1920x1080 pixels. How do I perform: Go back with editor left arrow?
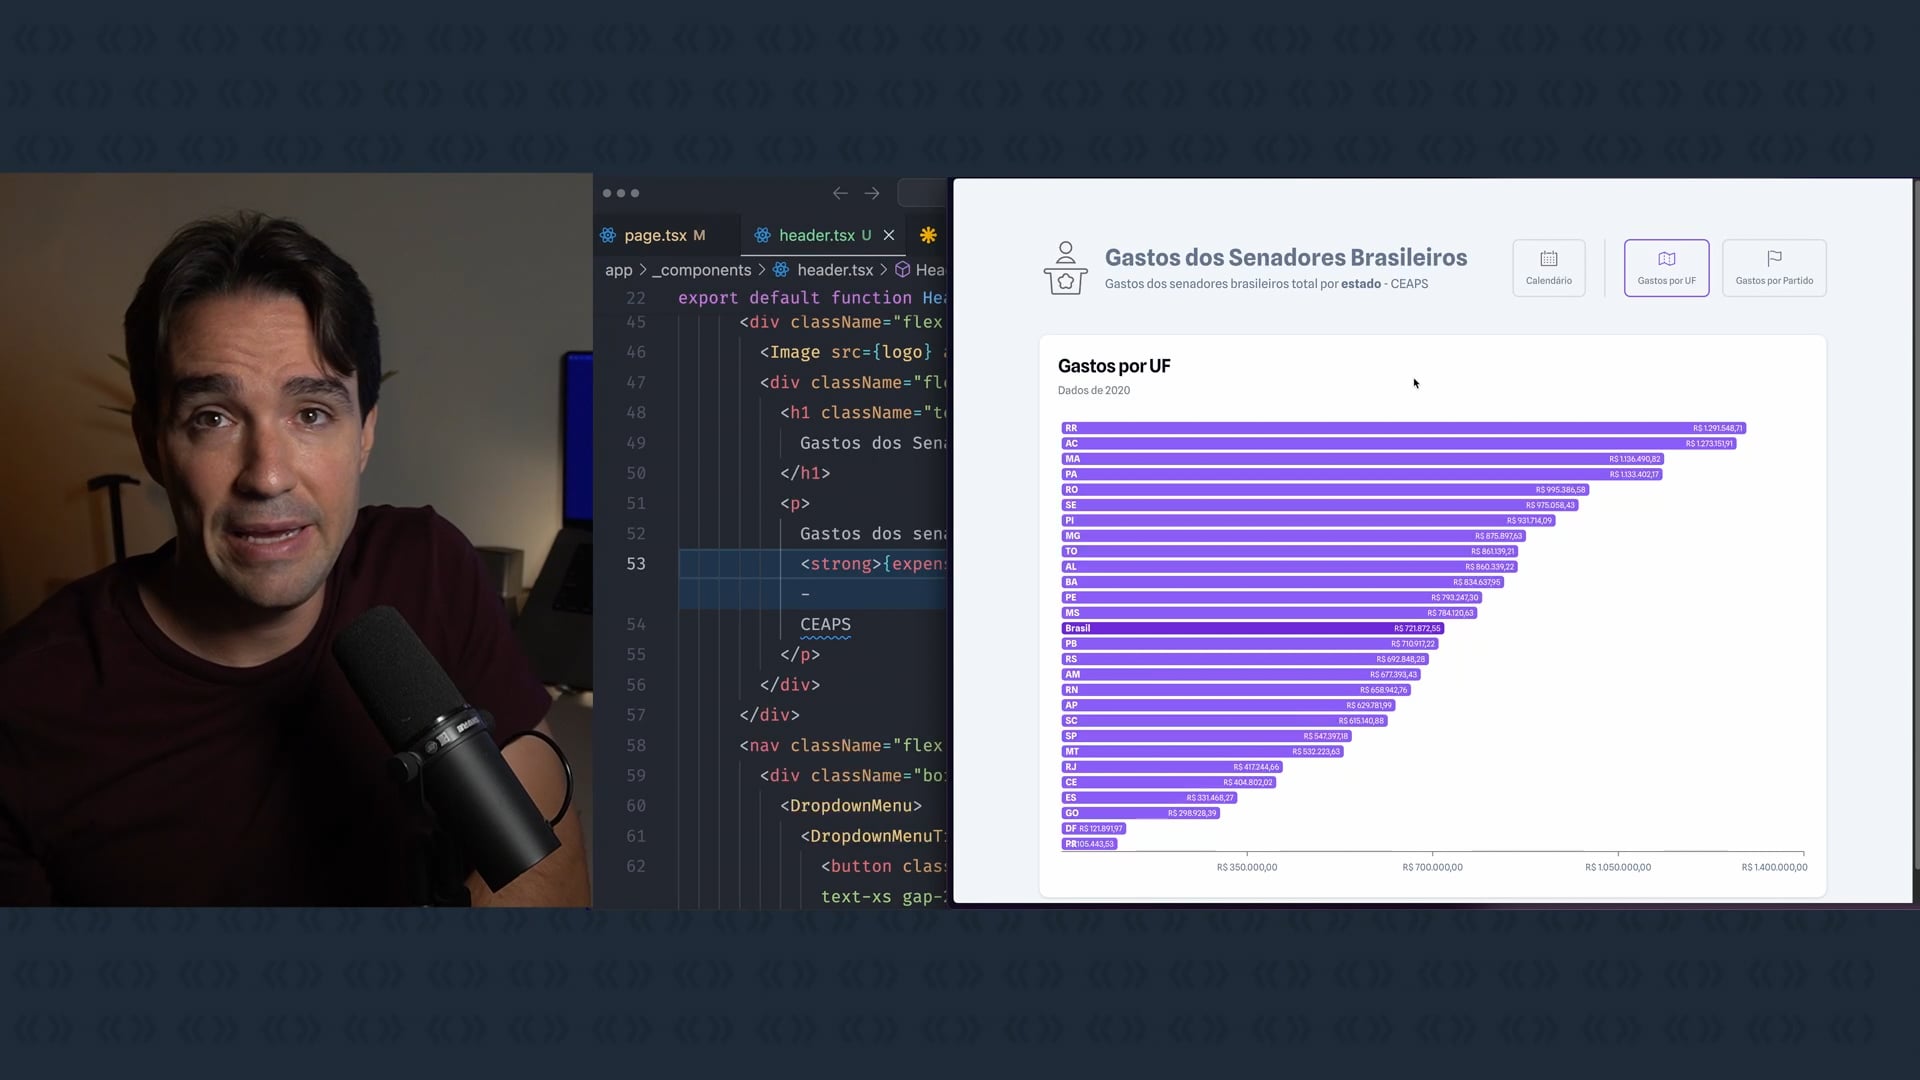[x=840, y=193]
